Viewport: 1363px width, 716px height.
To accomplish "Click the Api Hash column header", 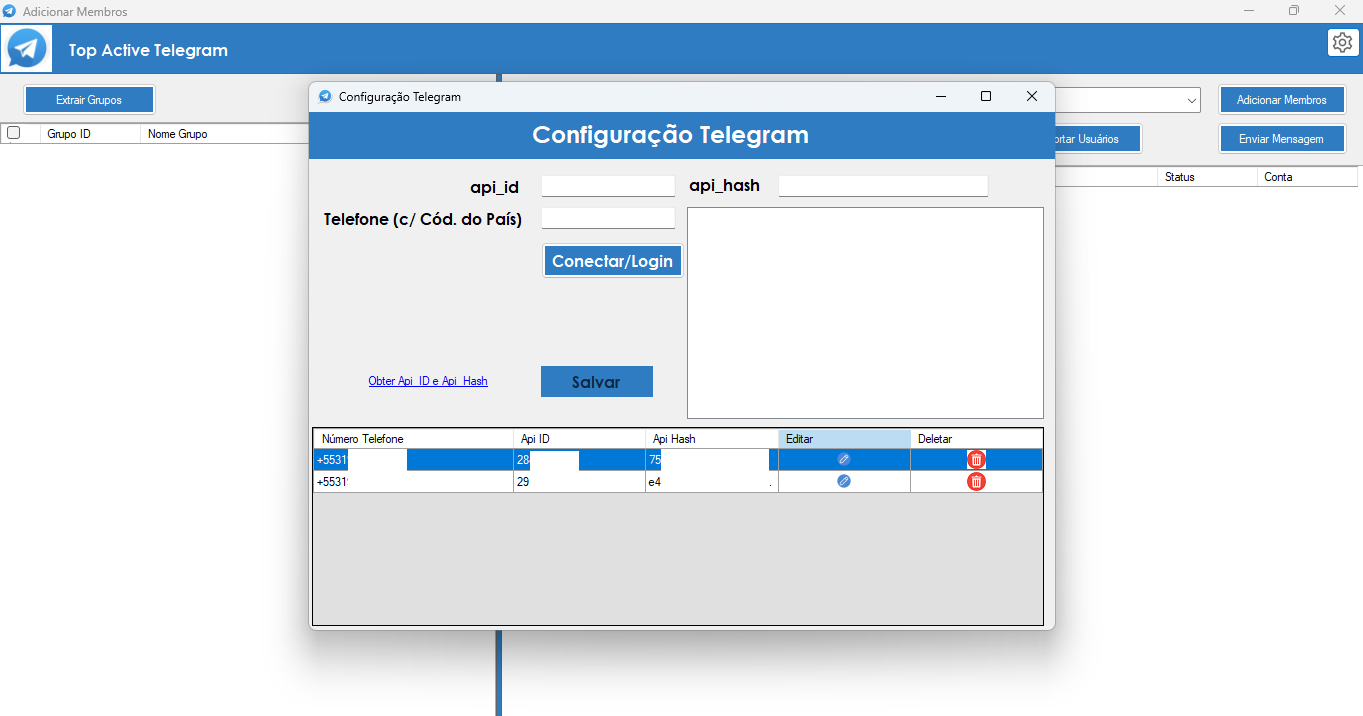I will [x=712, y=439].
